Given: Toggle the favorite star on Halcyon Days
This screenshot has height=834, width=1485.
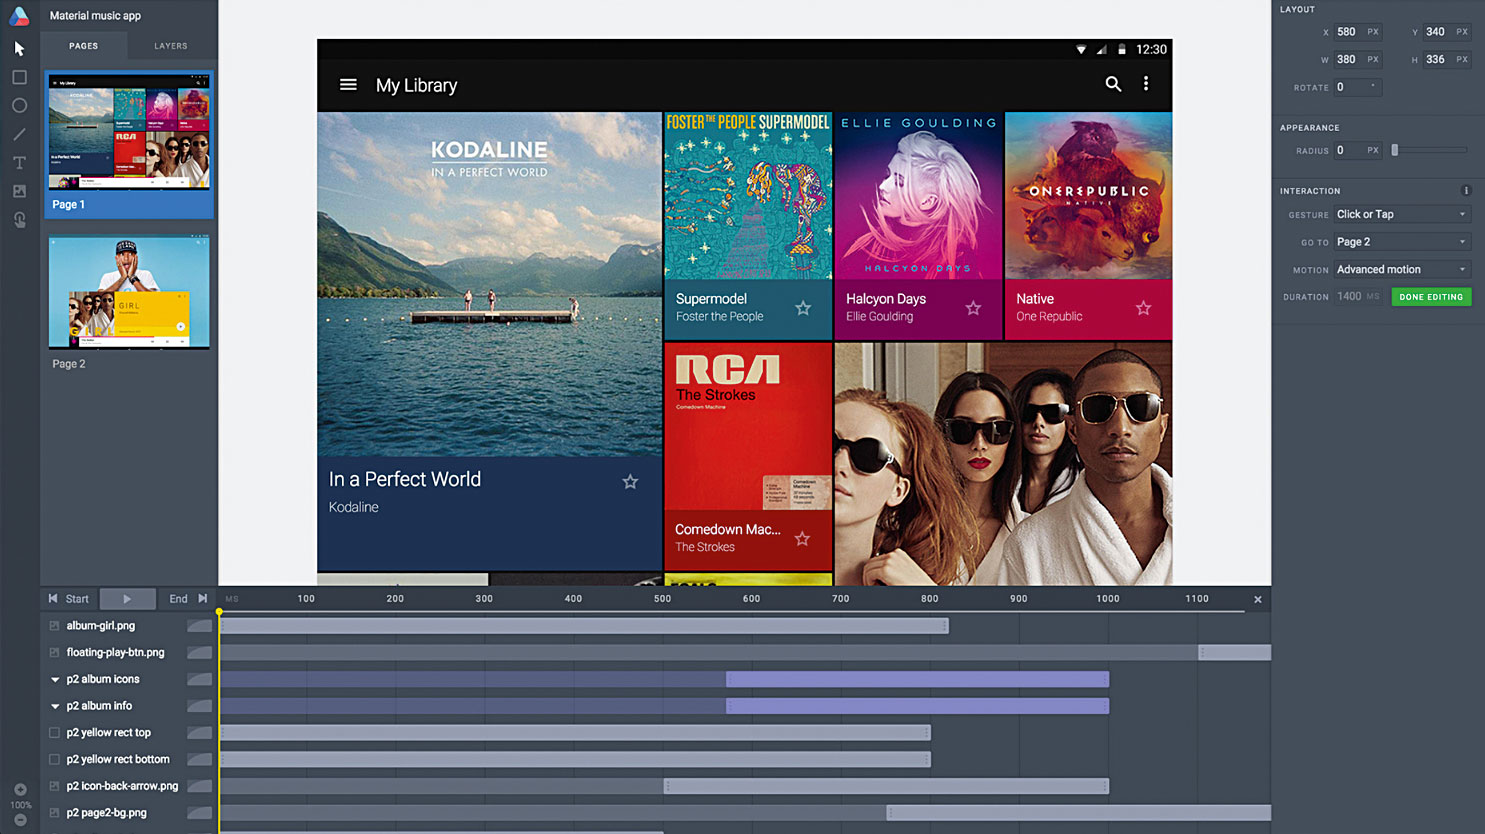Looking at the screenshot, I should click(972, 308).
